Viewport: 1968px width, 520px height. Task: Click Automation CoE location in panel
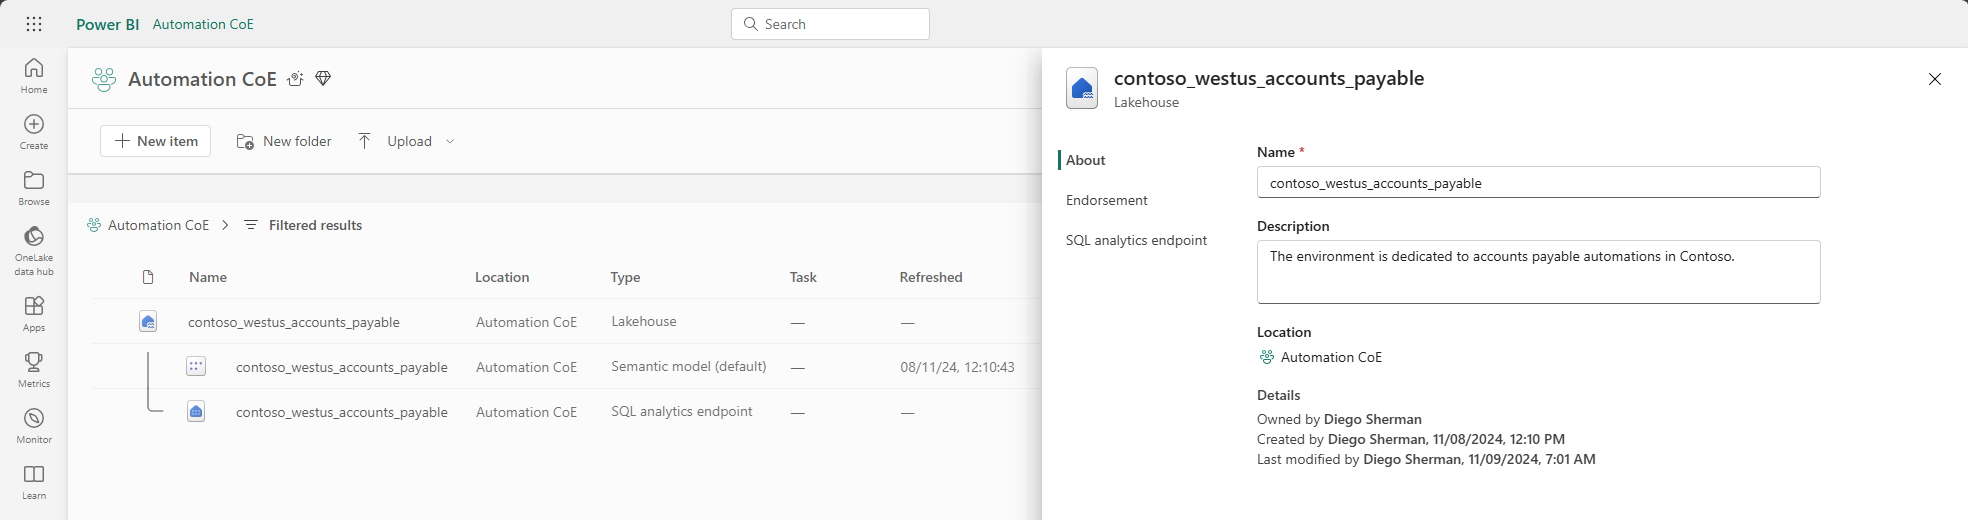tap(1331, 357)
